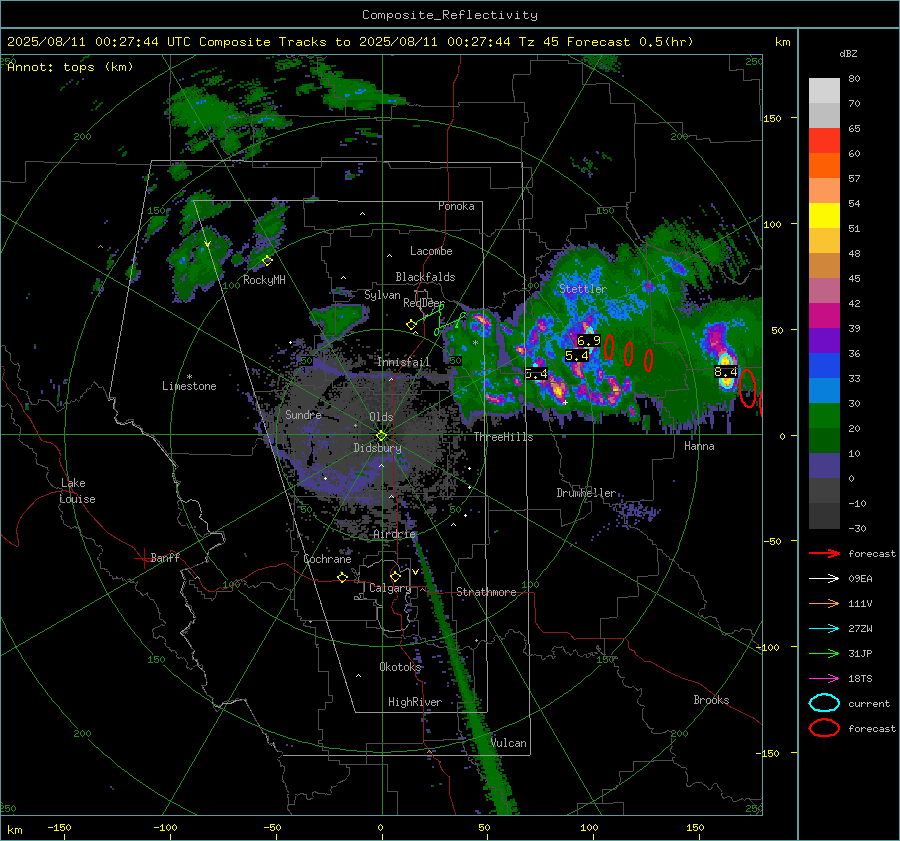
Task: Click the Stettler city label
Action: click(x=583, y=289)
